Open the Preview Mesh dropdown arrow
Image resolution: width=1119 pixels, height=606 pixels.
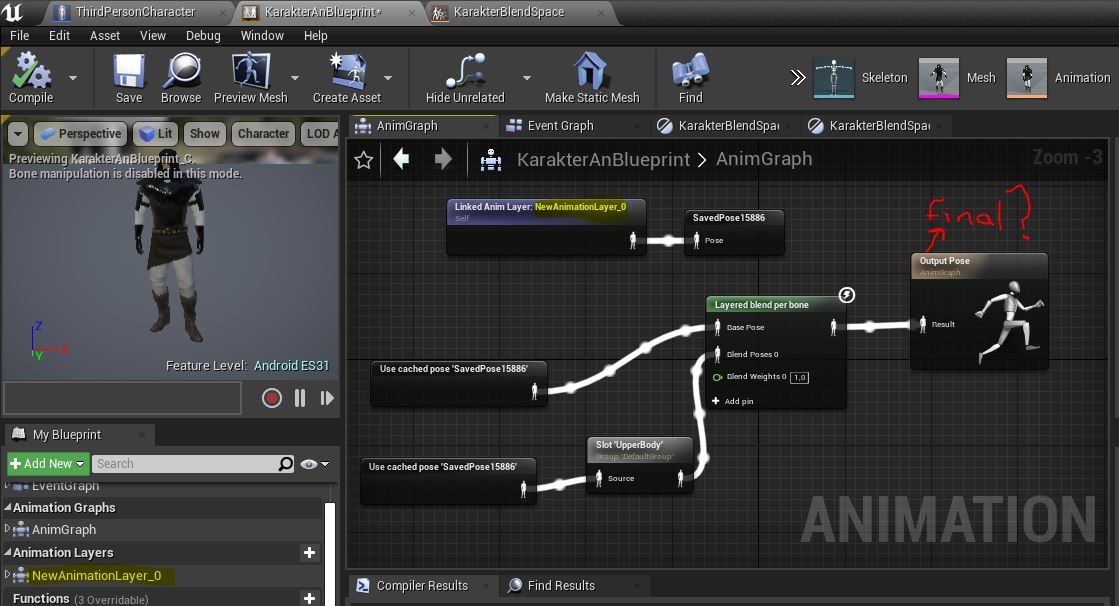[295, 78]
